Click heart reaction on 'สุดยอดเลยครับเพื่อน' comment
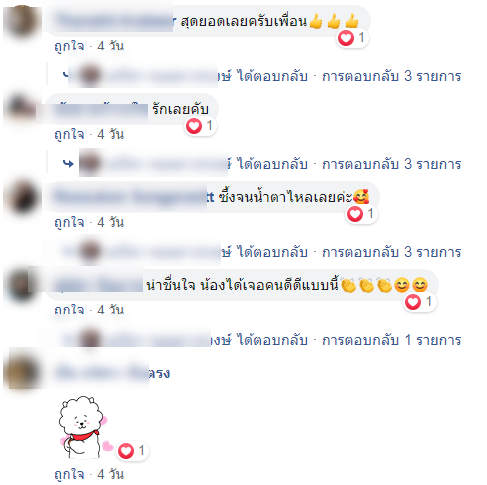Image resolution: width=487 pixels, height=485 pixels. pyautogui.click(x=346, y=38)
